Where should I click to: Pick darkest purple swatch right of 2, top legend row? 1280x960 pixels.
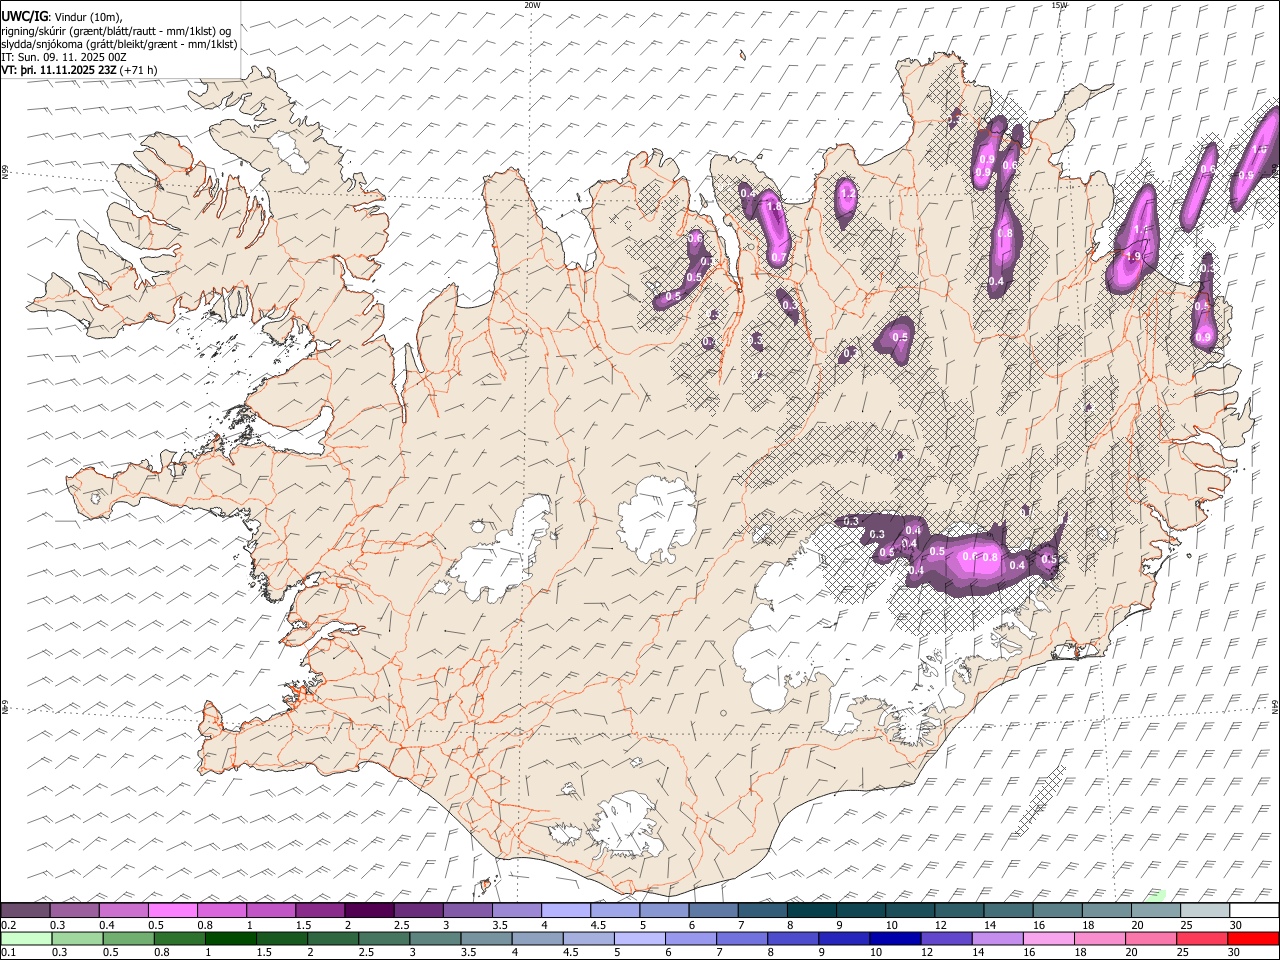(368, 911)
